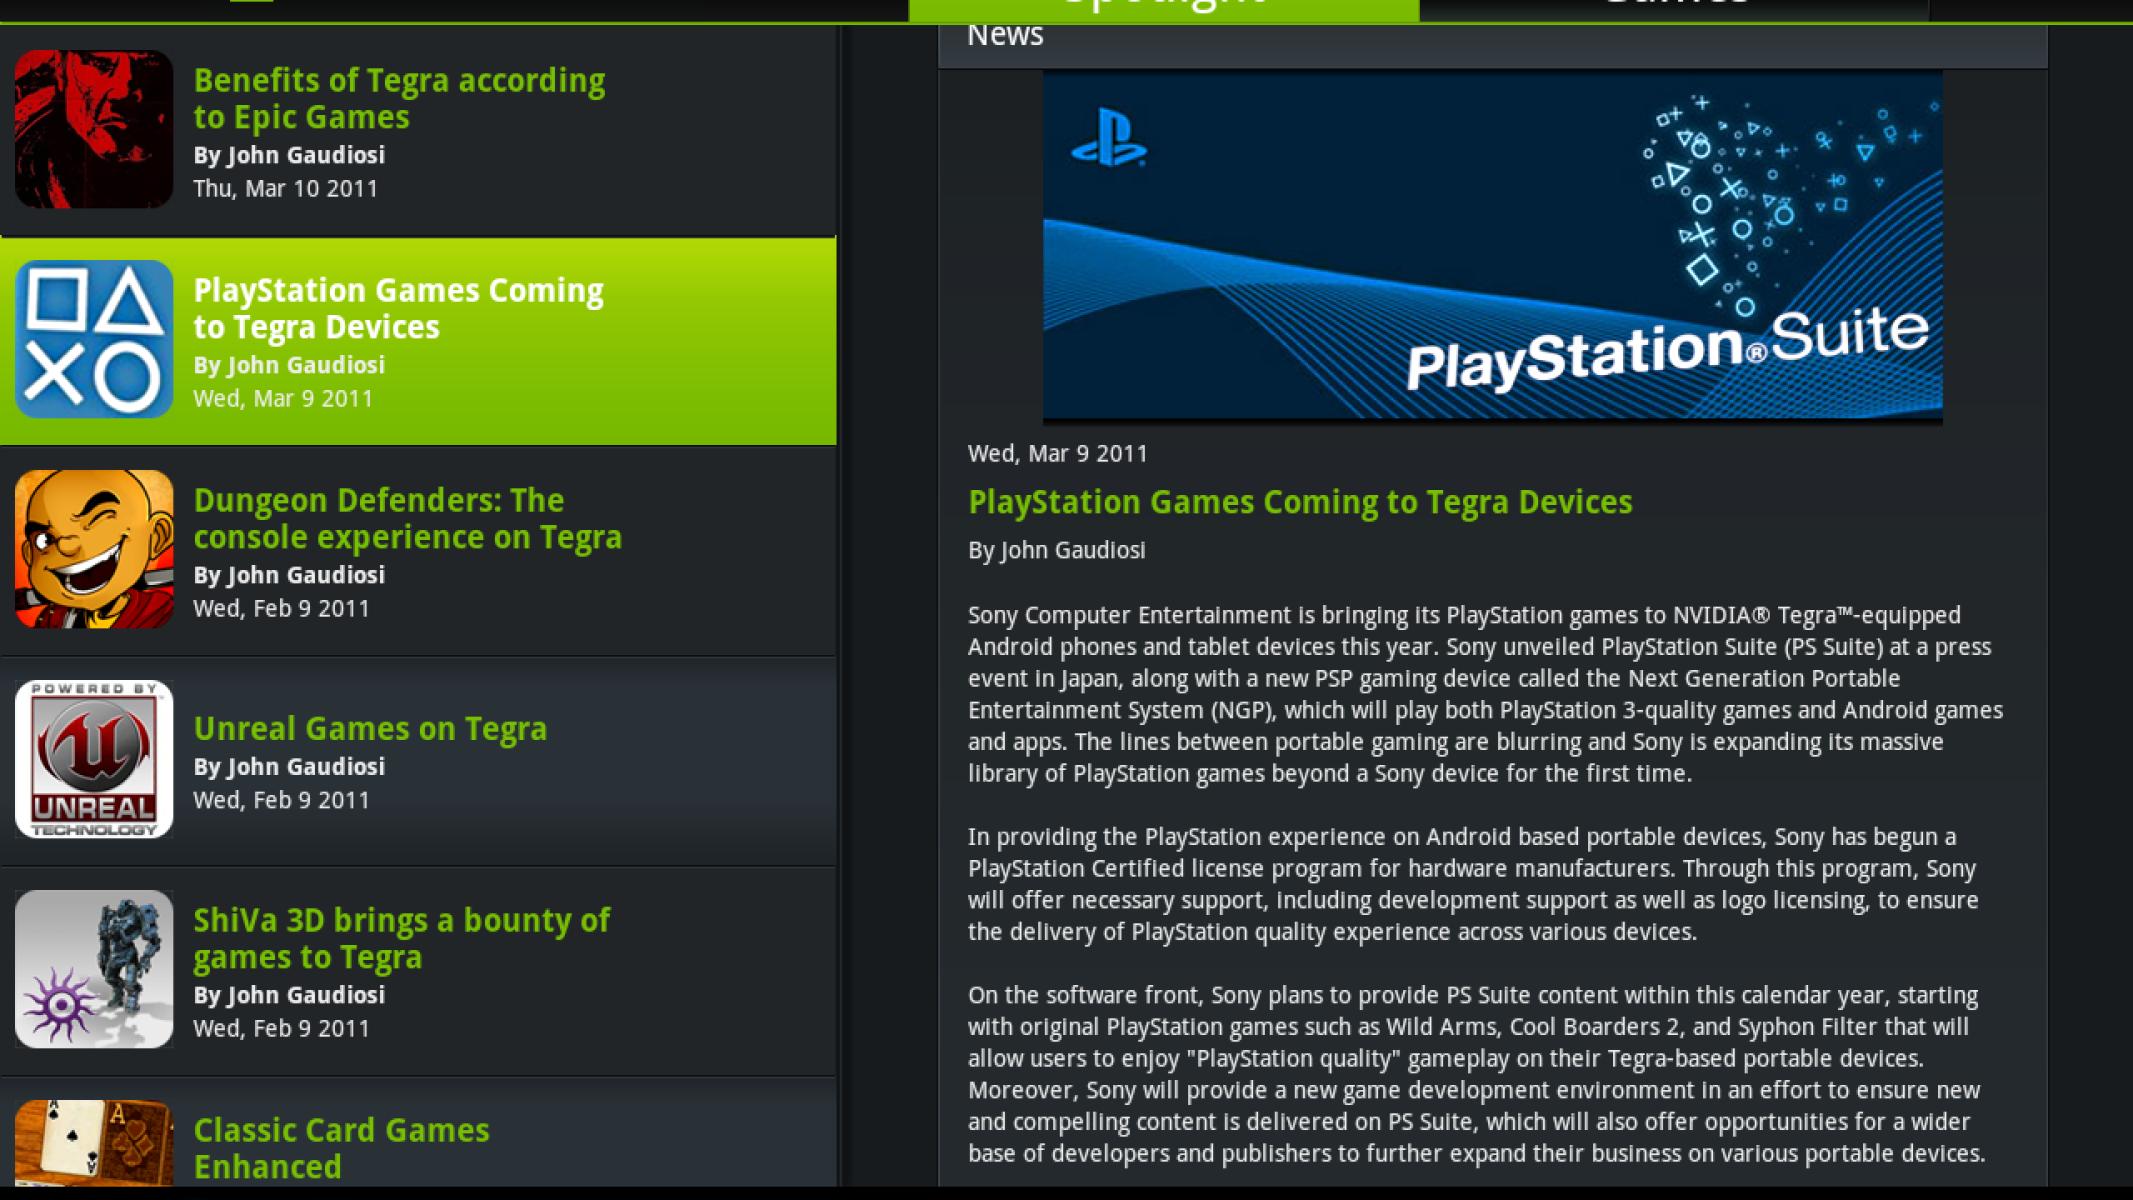This screenshot has height=1200, width=2133.
Task: Tap the Unreal Technology logo icon
Action: click(94, 759)
